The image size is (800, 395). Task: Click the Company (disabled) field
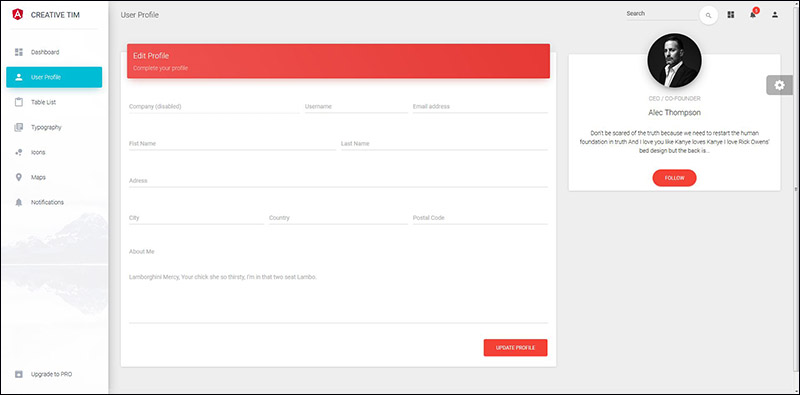click(x=214, y=107)
